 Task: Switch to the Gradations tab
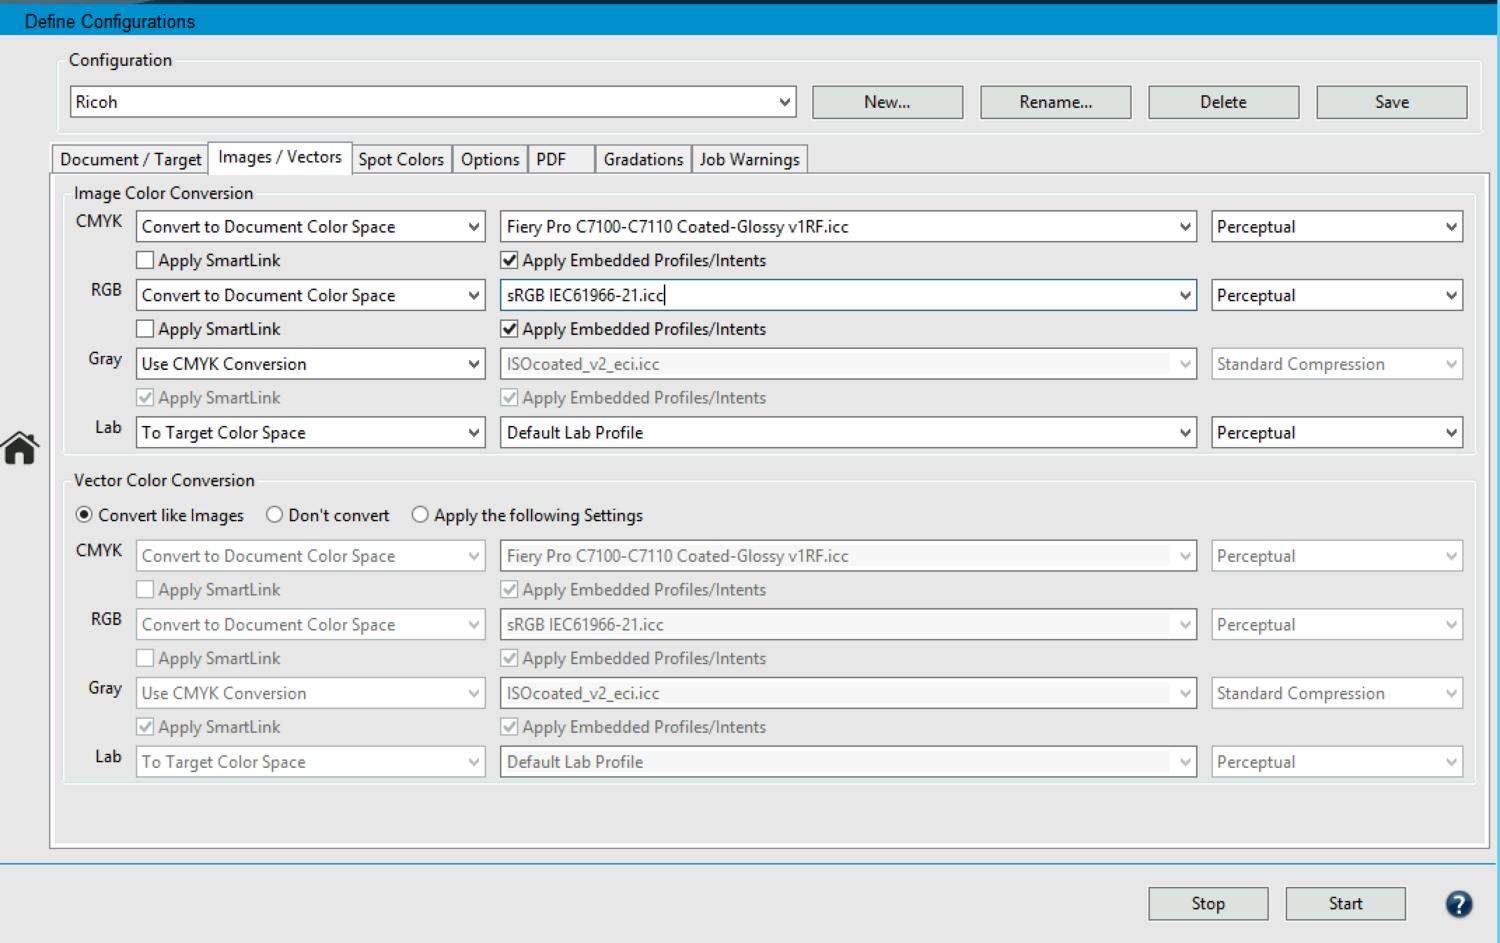point(643,160)
